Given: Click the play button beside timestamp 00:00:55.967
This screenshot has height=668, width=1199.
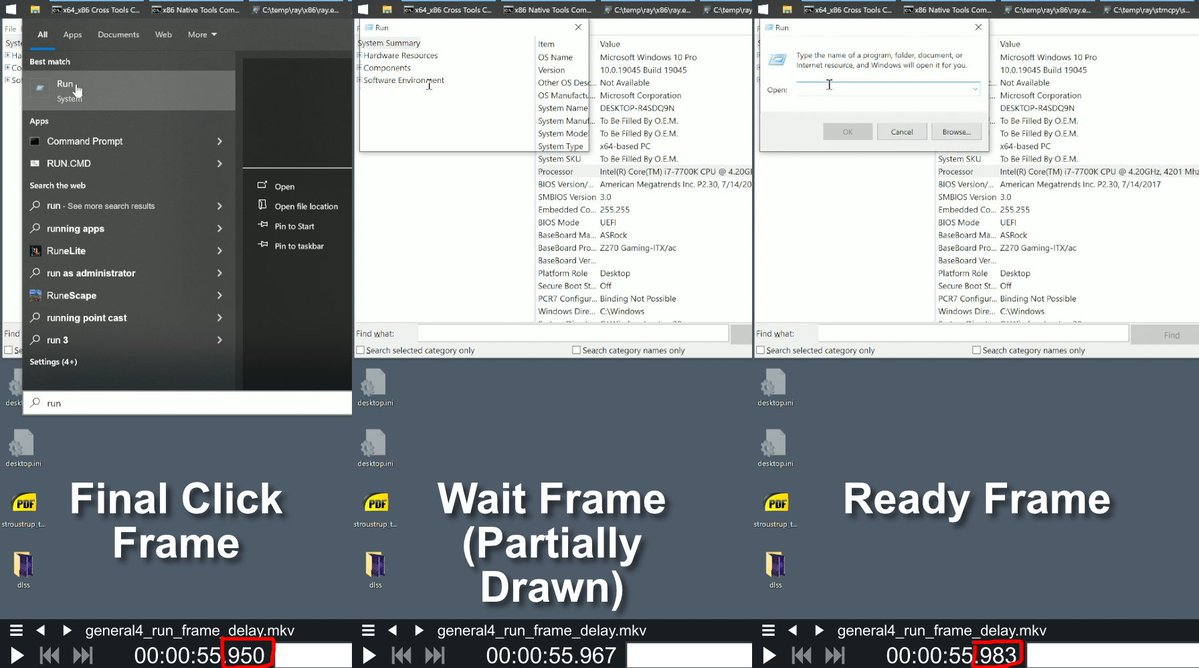Looking at the screenshot, I should click(x=369, y=656).
